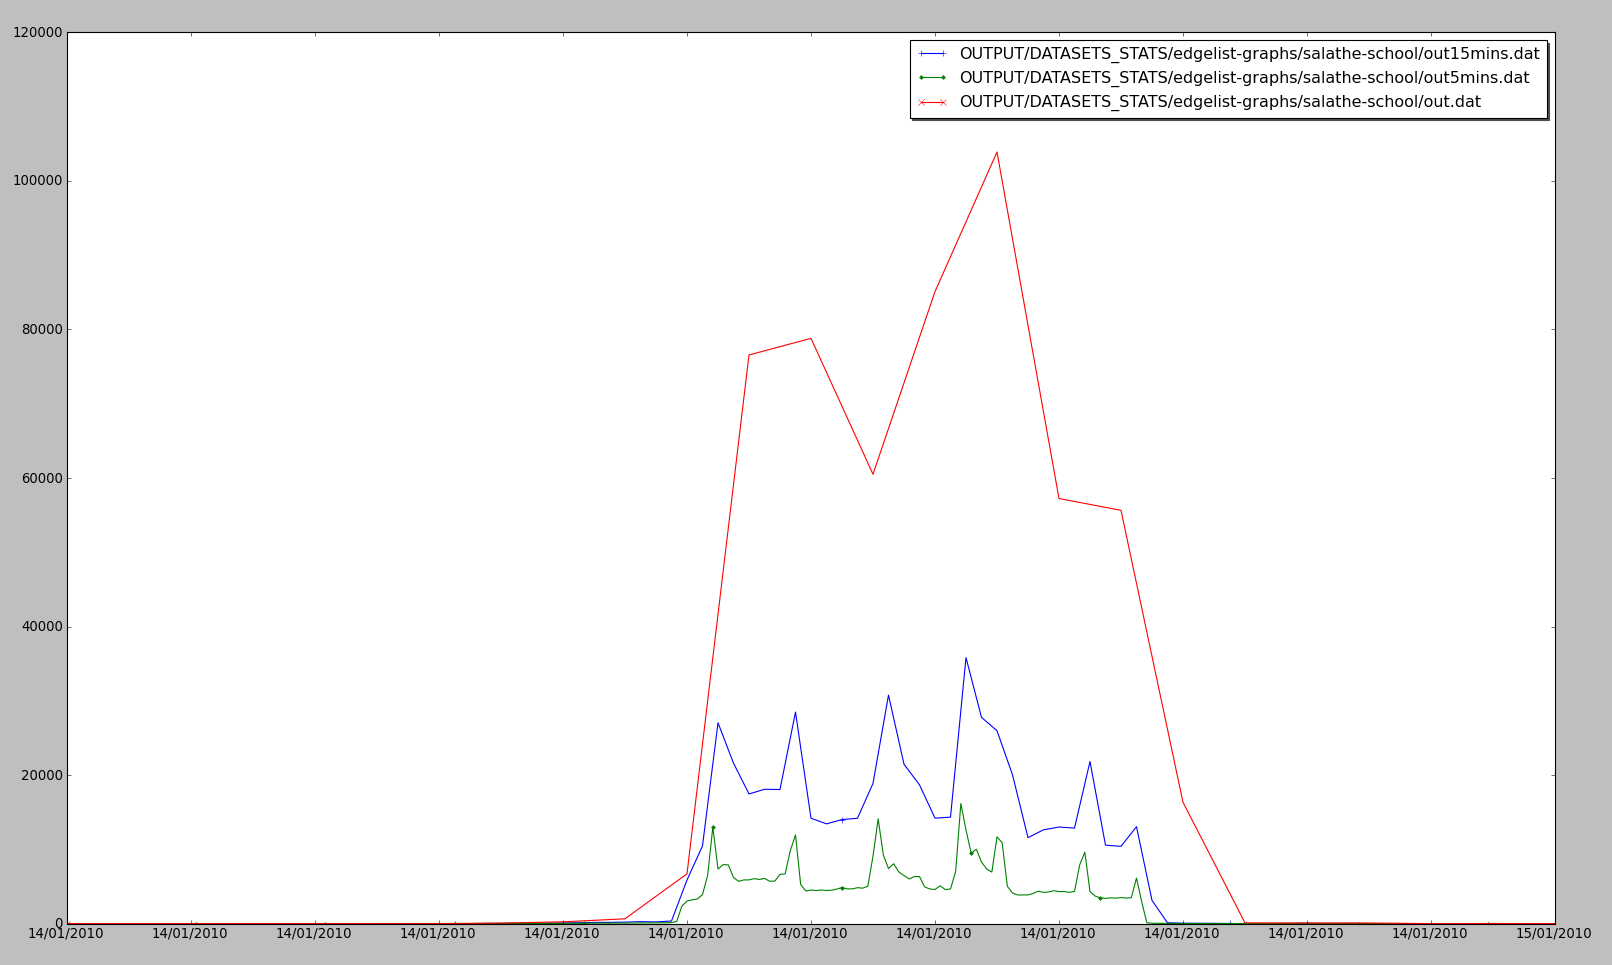Click the y-axis 0 tick label
Image resolution: width=1612 pixels, height=965 pixels.
(59, 924)
